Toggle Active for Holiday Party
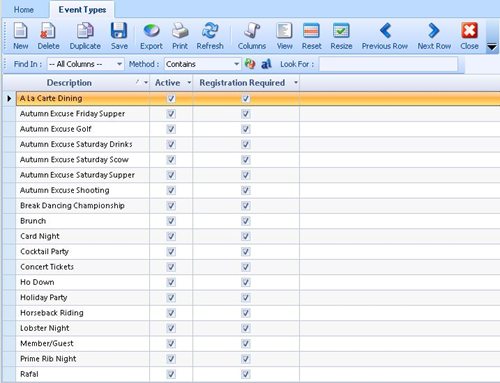500x383 pixels. pos(171,298)
